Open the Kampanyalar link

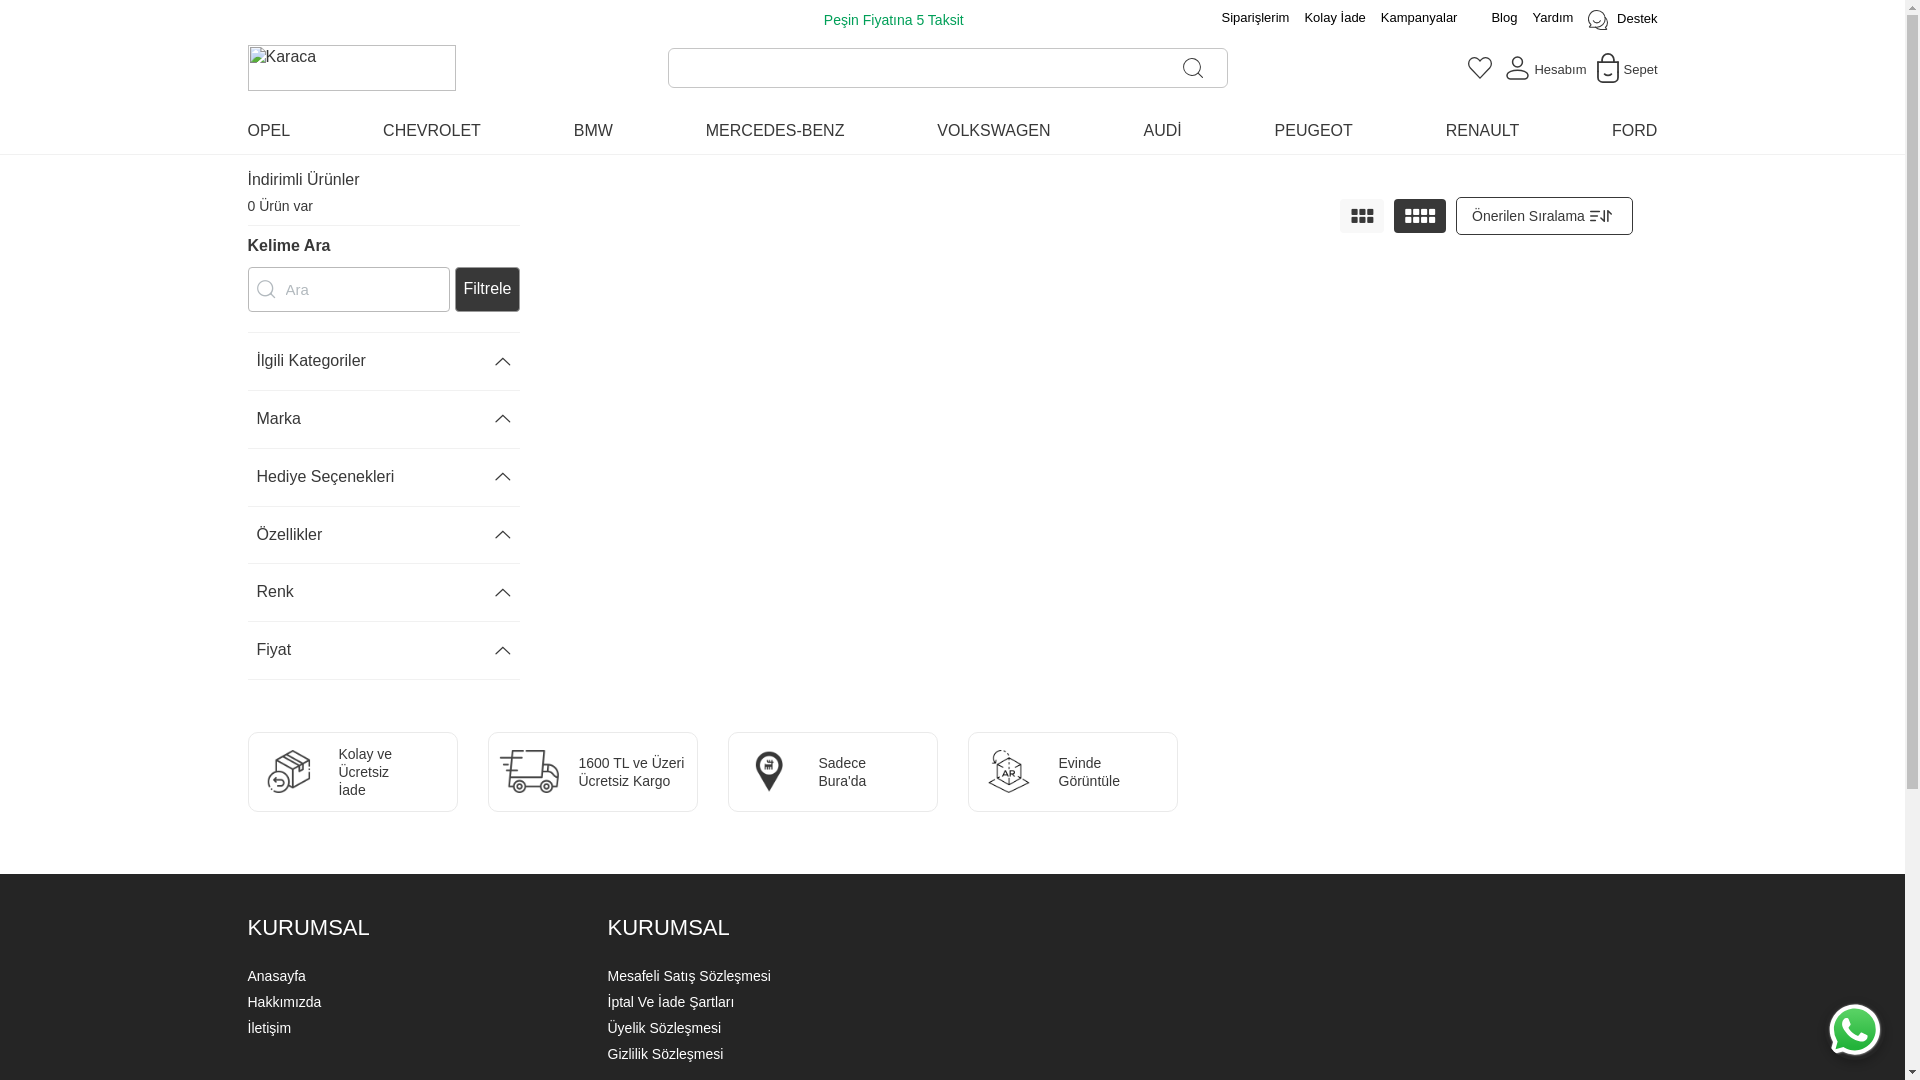1418,18
